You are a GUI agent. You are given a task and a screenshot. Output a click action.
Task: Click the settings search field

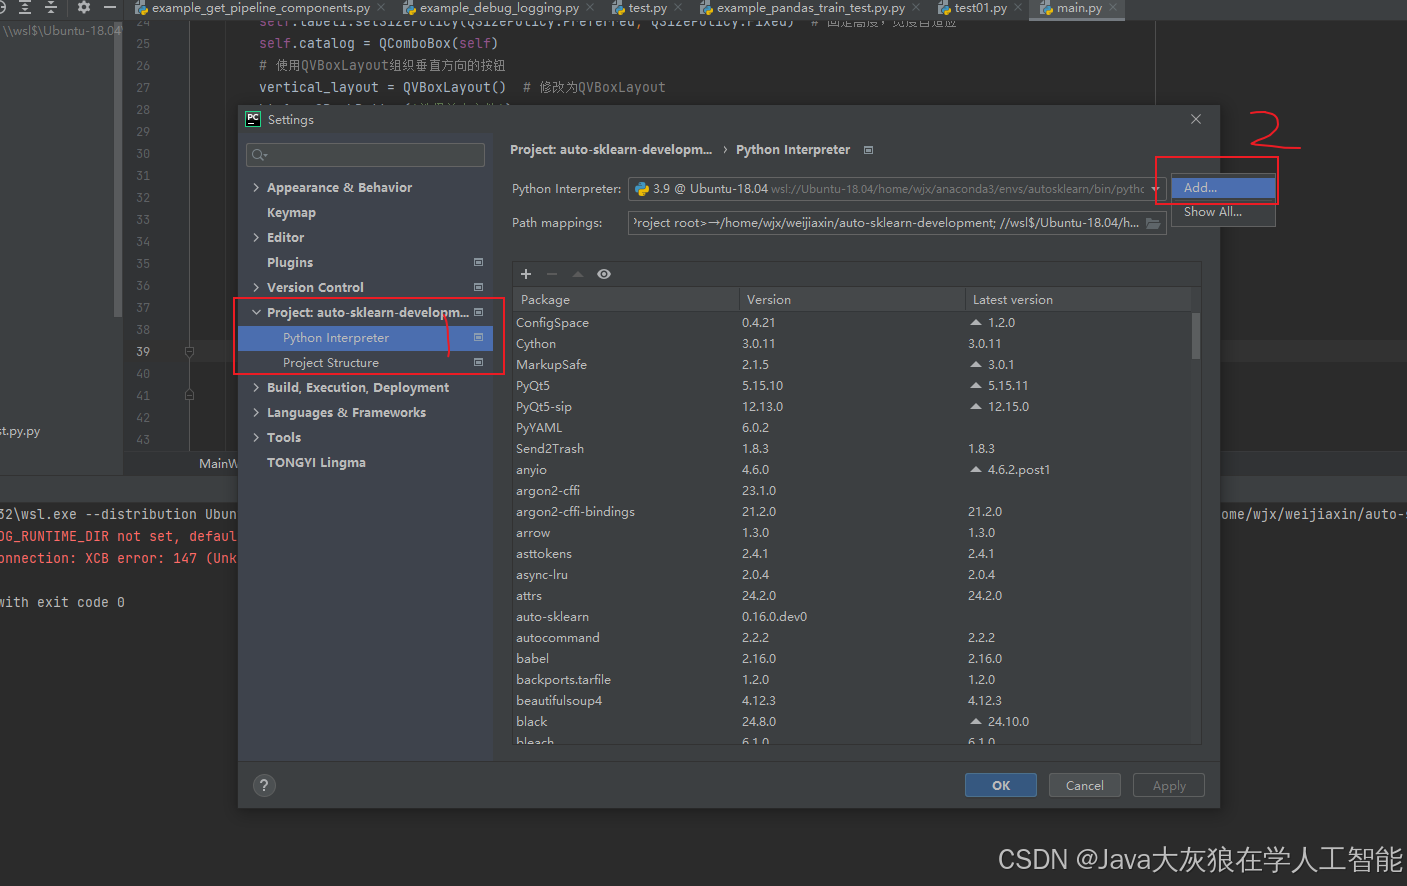pos(364,154)
